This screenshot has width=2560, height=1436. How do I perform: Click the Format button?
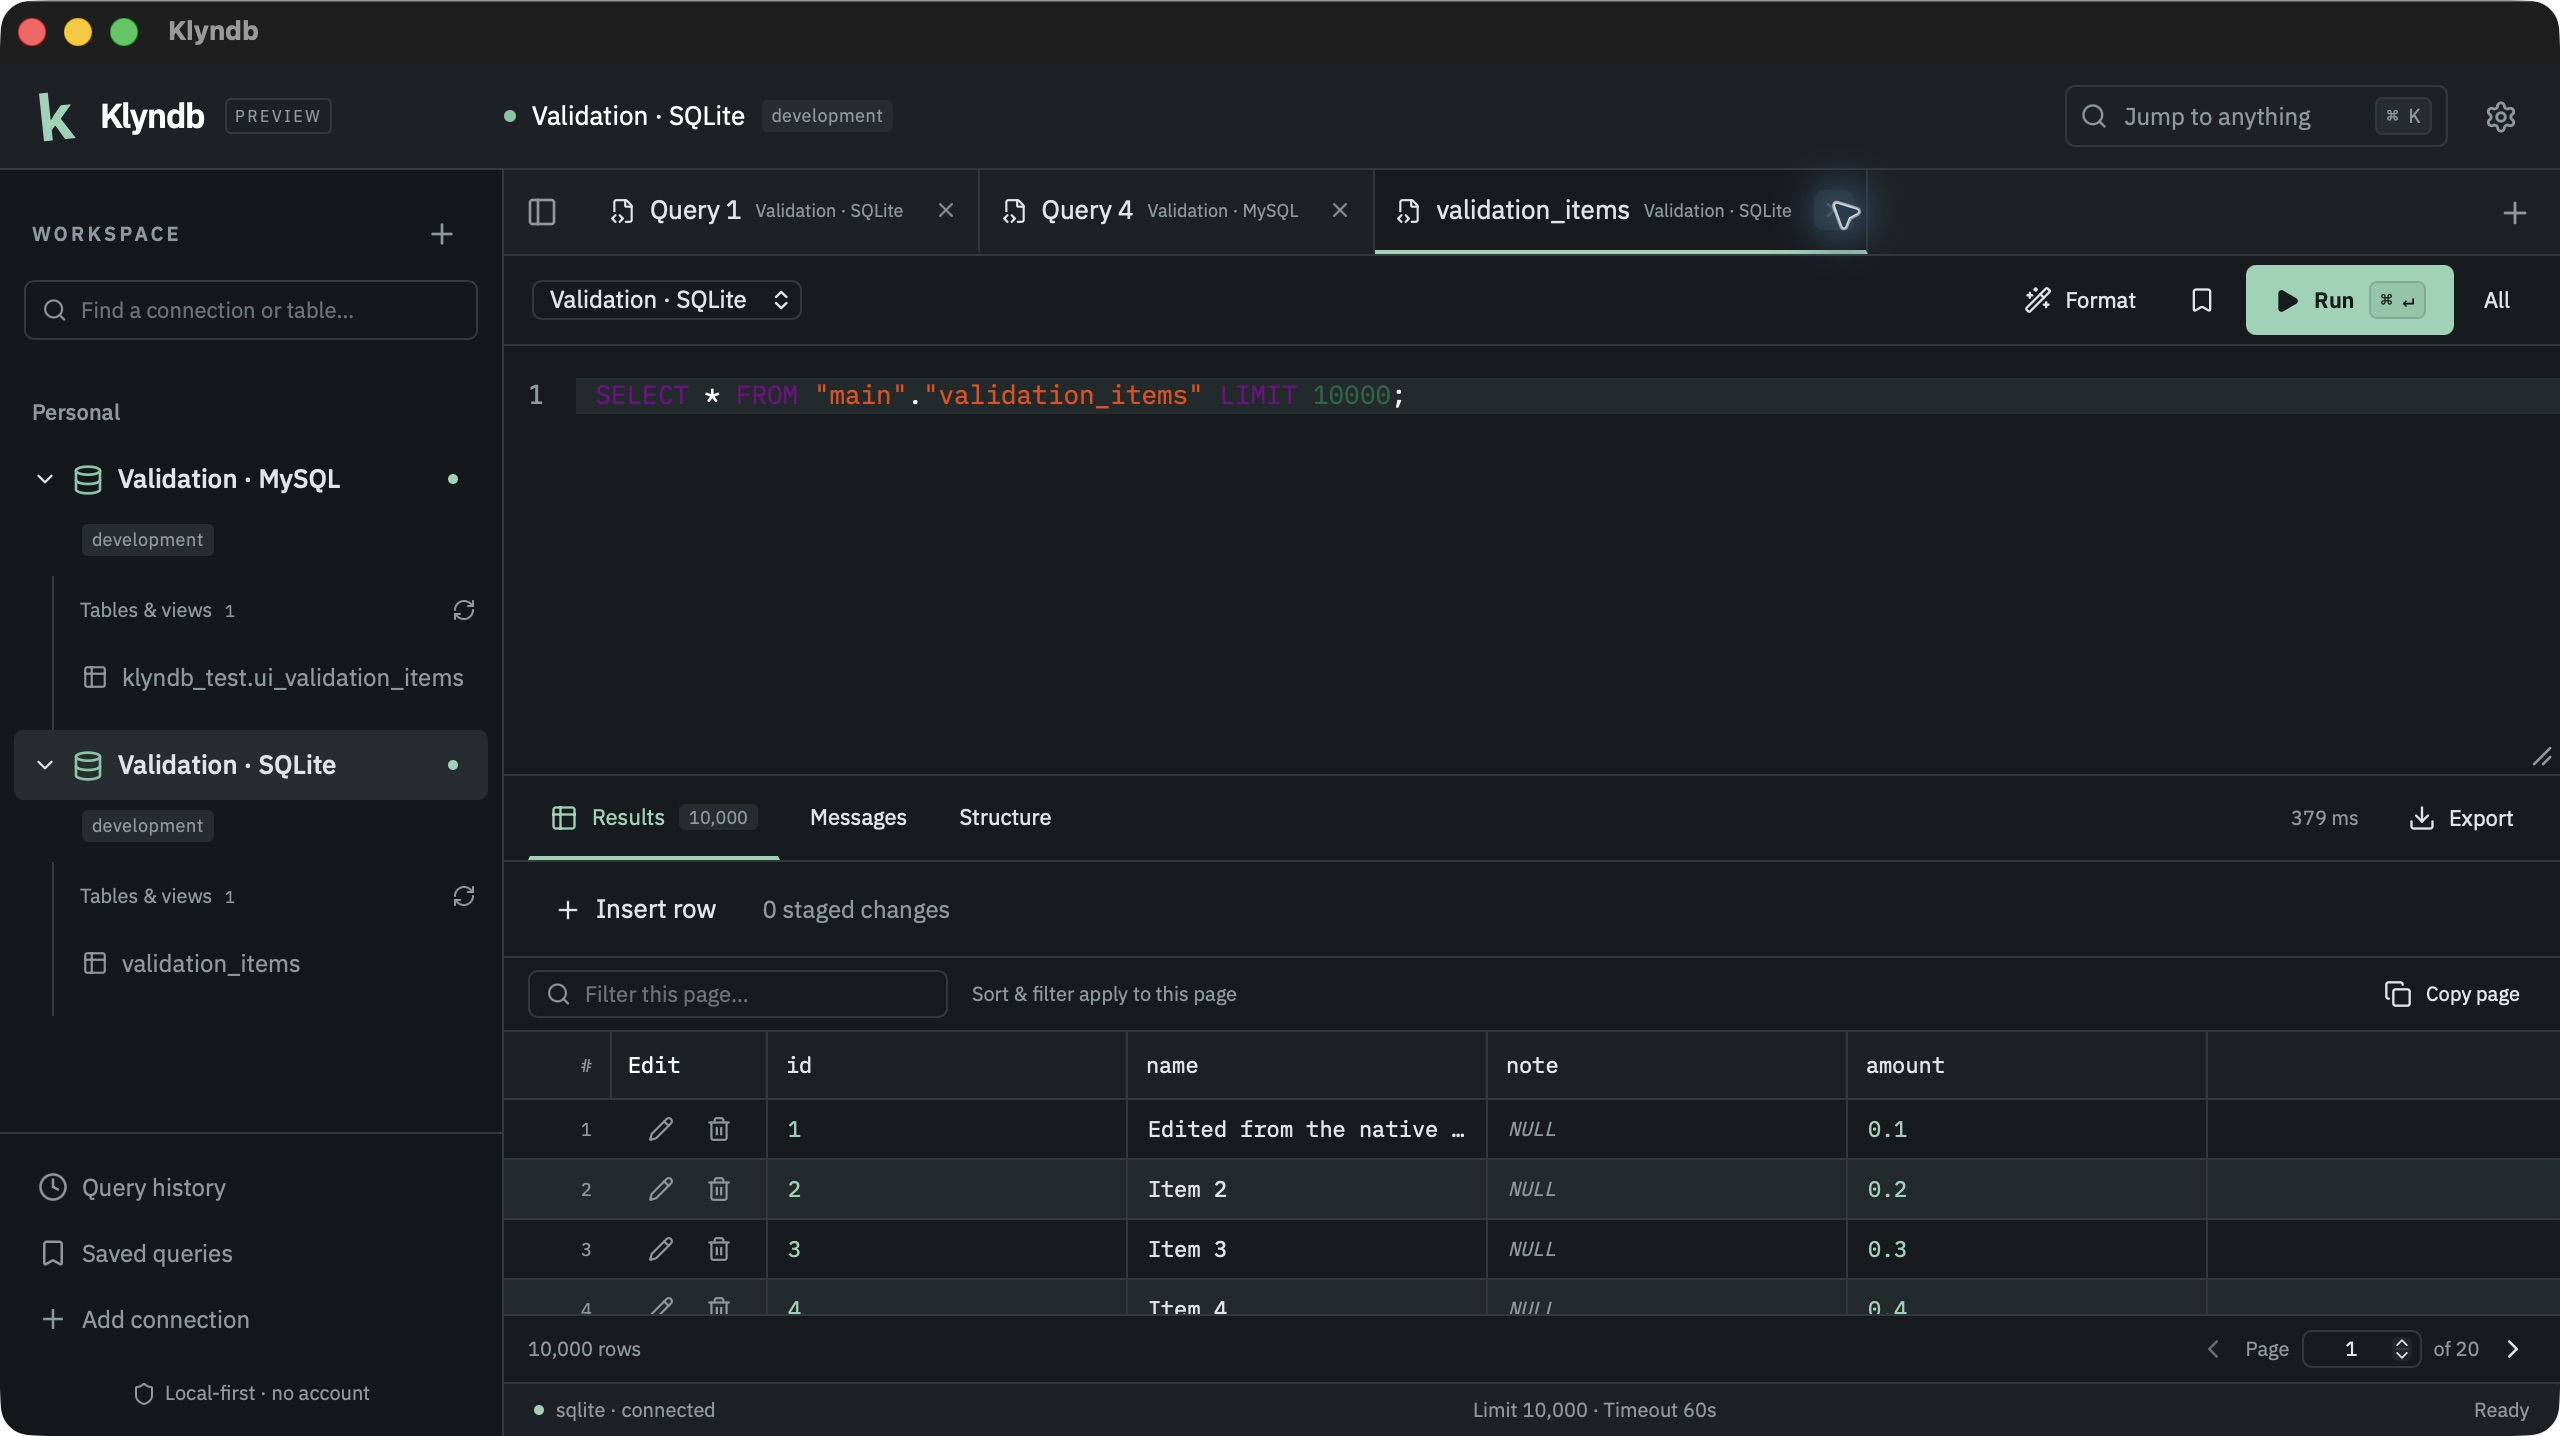pyautogui.click(x=2080, y=300)
